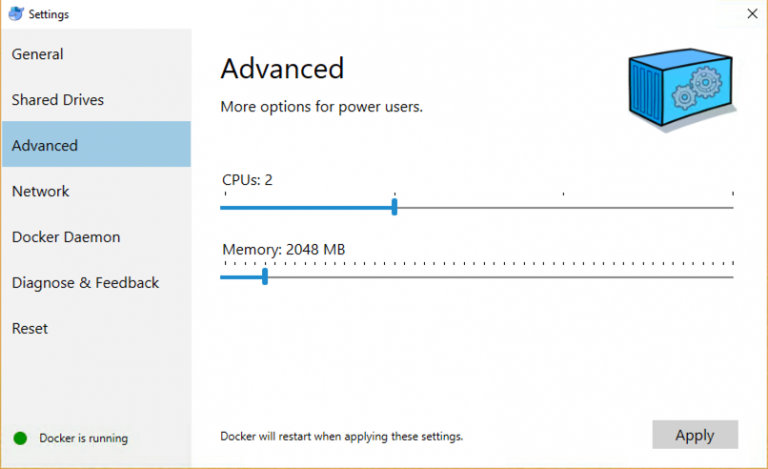Screen dimensions: 768x469
Task: Select the Reset option in sidebar
Action: click(30, 328)
